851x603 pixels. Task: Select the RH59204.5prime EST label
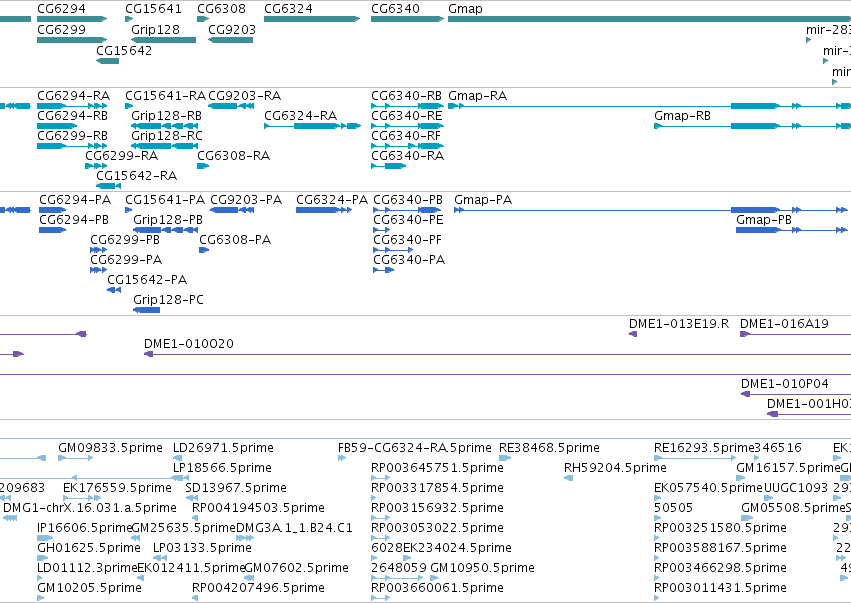(x=615, y=468)
